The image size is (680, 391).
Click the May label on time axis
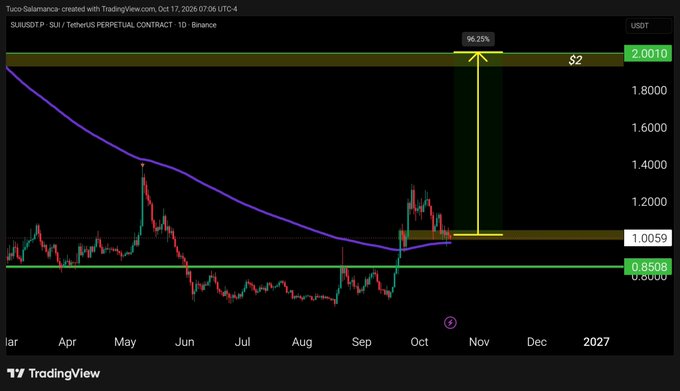[x=125, y=342]
